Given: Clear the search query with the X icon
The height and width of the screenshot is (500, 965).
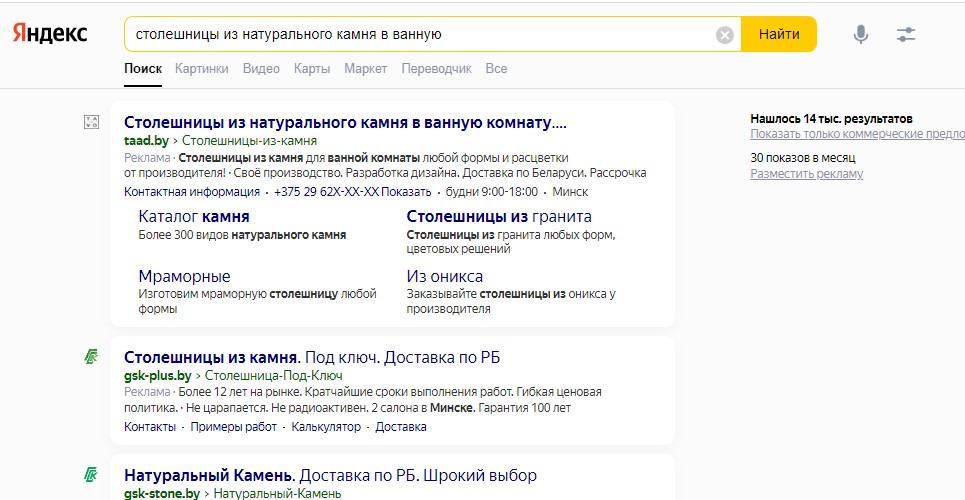Looking at the screenshot, I should (725, 35).
